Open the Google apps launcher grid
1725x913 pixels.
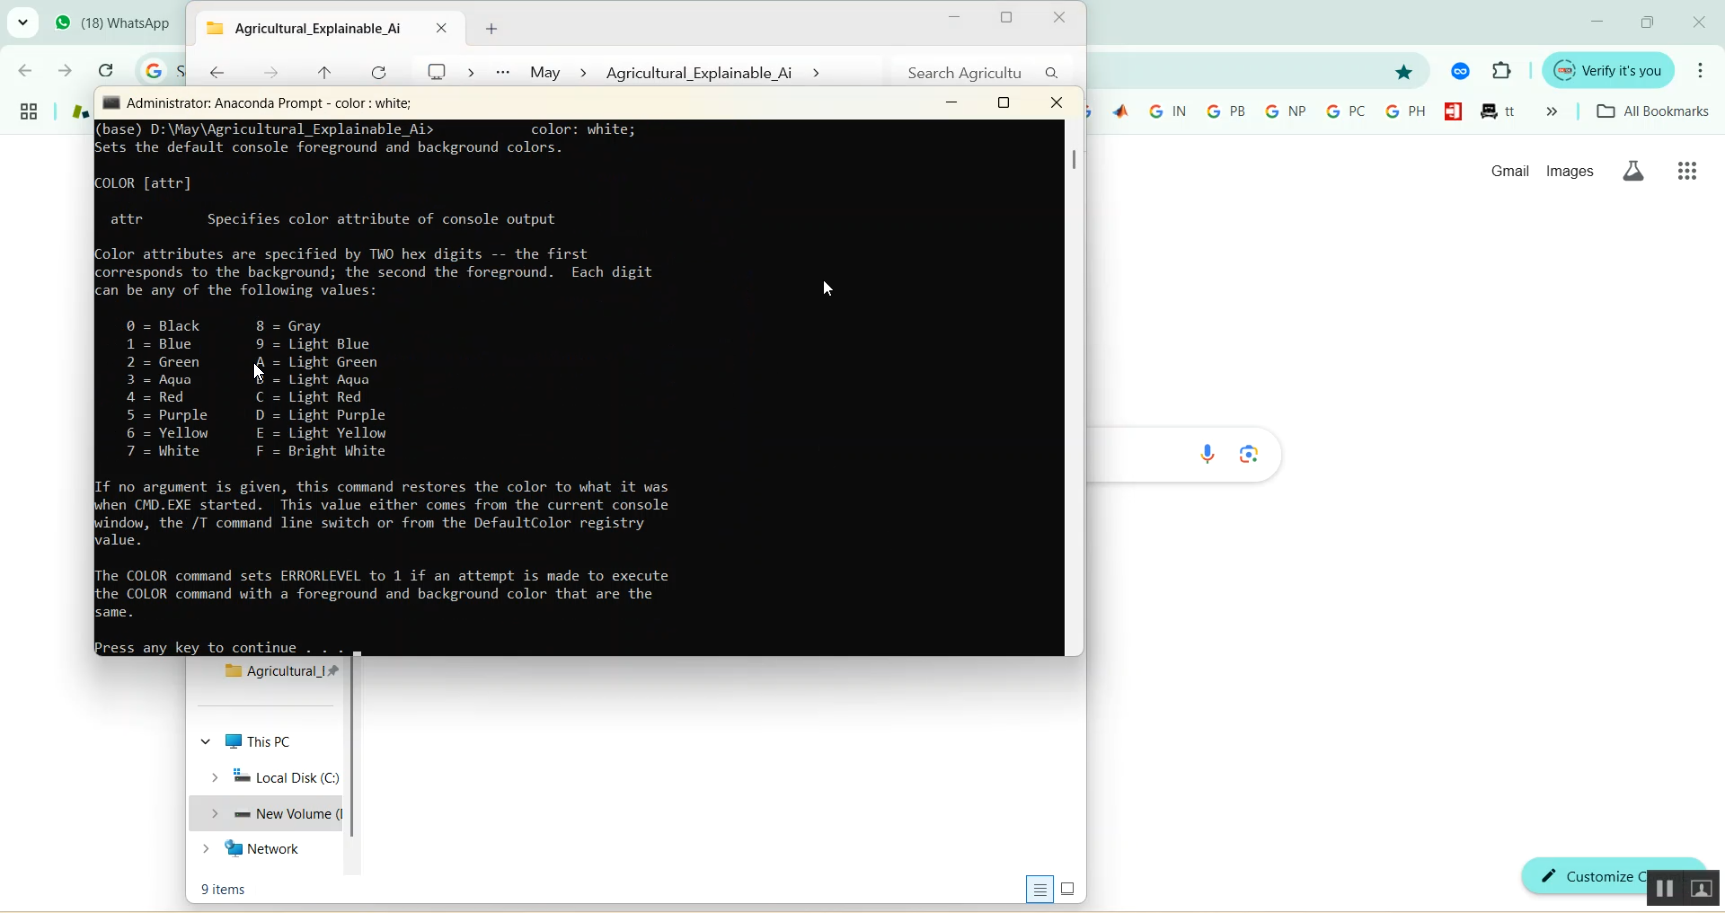point(1687,170)
